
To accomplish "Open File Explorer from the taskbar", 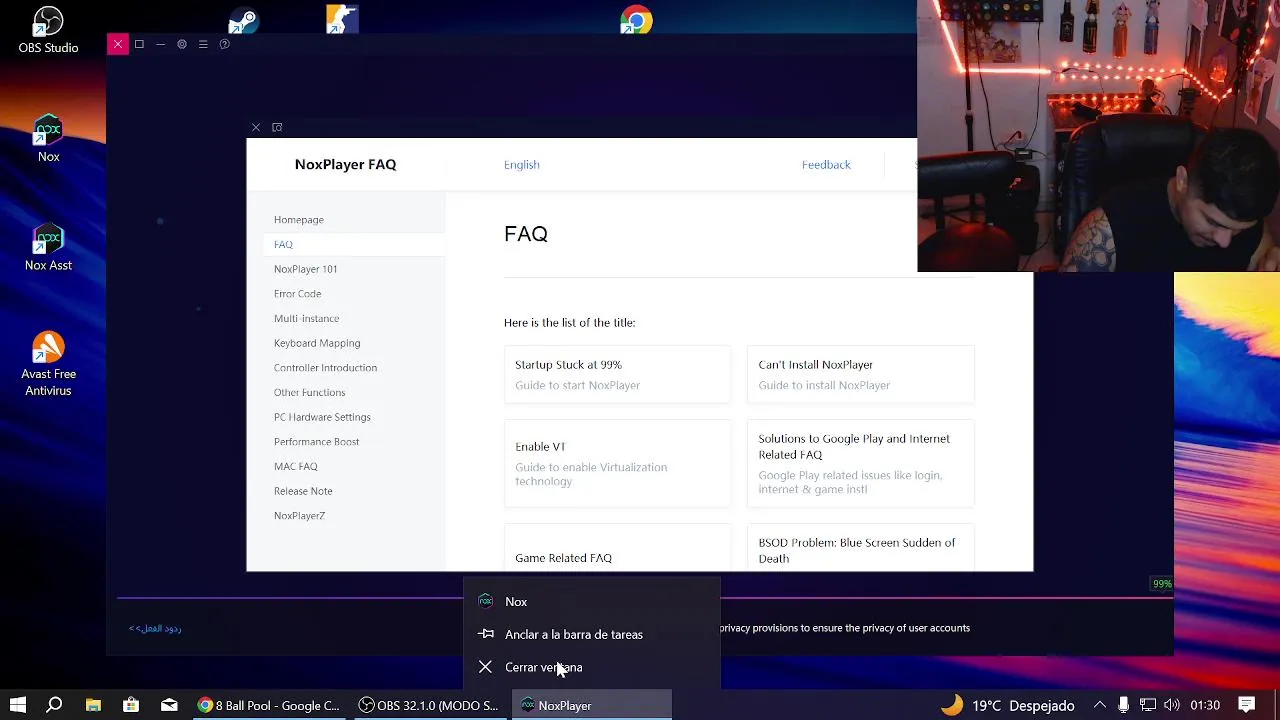I will (93, 705).
